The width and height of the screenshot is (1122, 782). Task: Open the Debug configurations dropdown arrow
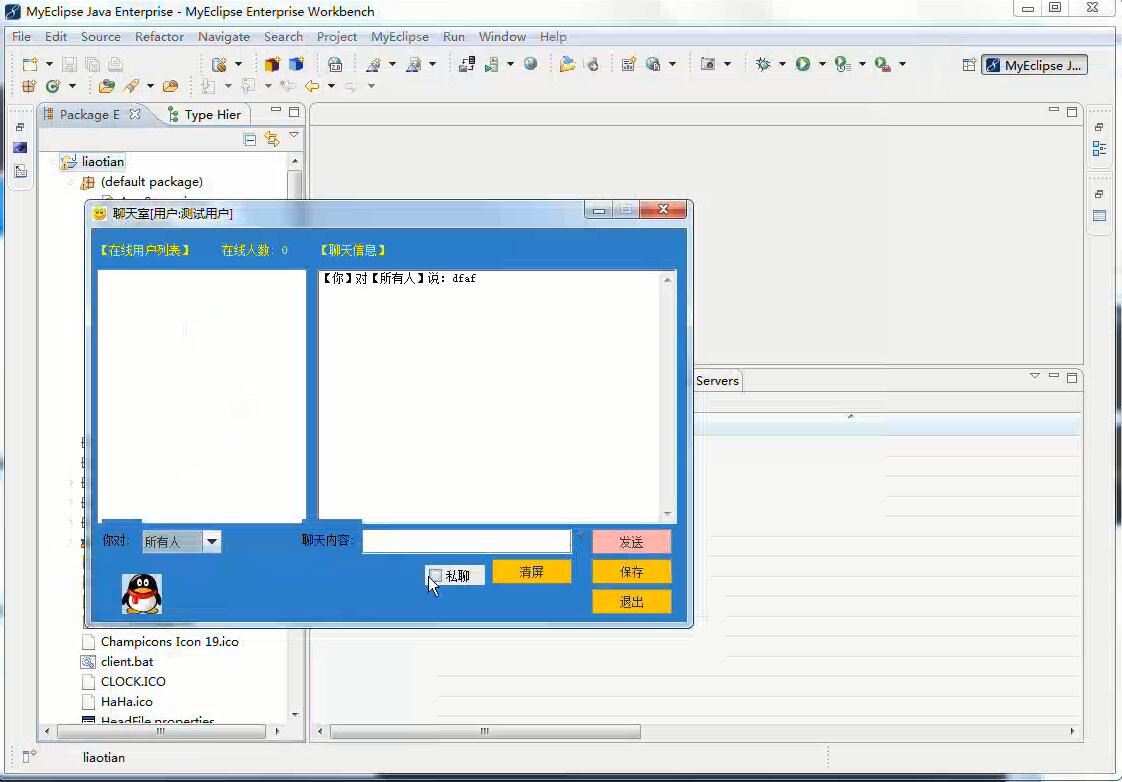tap(782, 64)
